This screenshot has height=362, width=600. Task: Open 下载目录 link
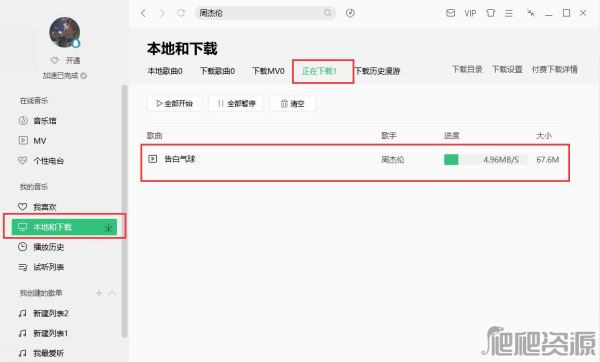(x=467, y=70)
